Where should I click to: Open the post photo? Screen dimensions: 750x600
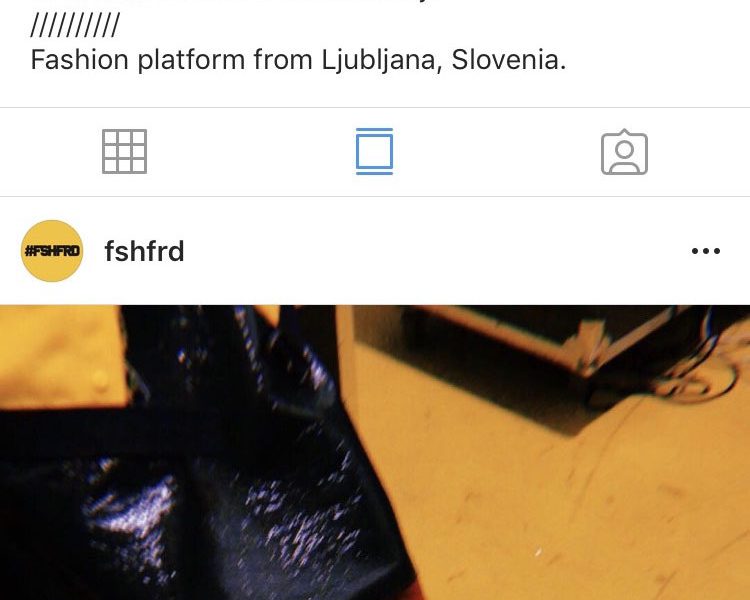pos(375,452)
